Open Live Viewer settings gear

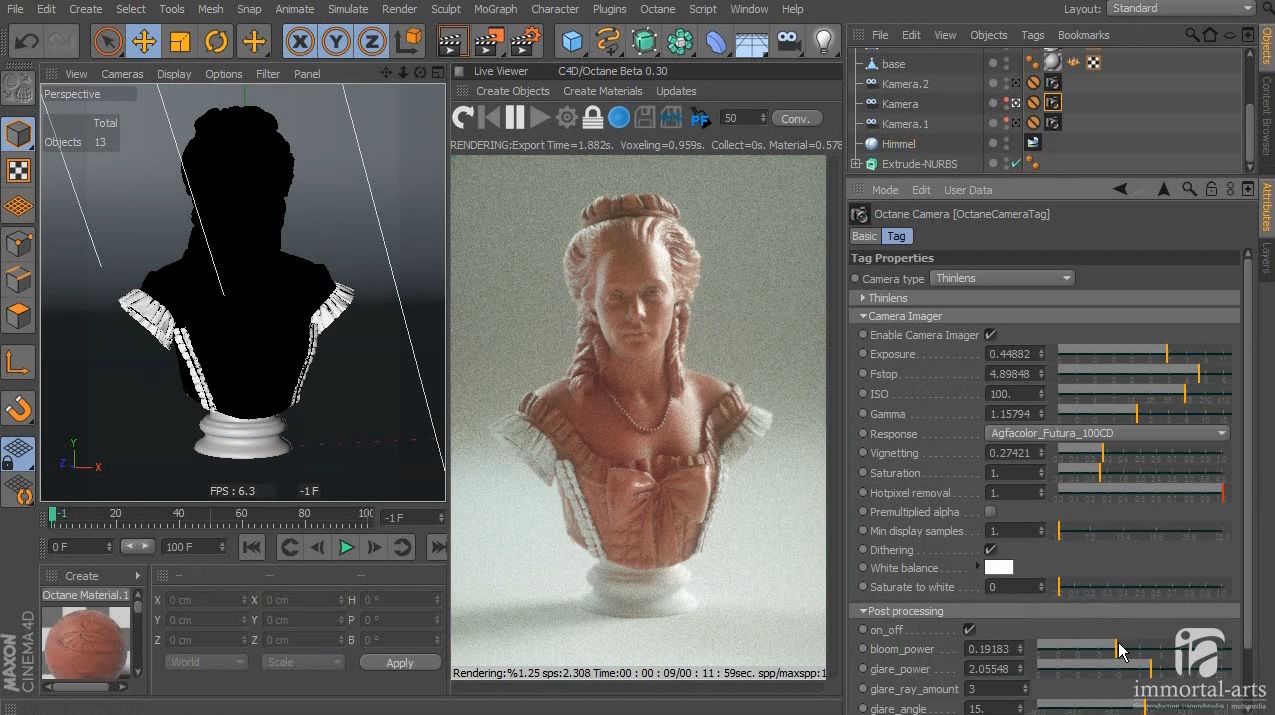tap(567, 118)
